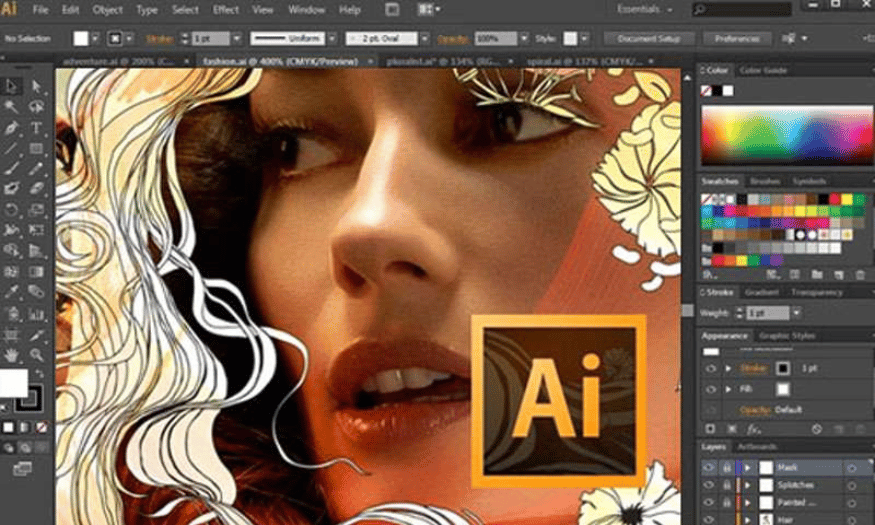Open the Stroke Weight dropdown in Stroke panel
875x525 pixels.
[x=796, y=313]
